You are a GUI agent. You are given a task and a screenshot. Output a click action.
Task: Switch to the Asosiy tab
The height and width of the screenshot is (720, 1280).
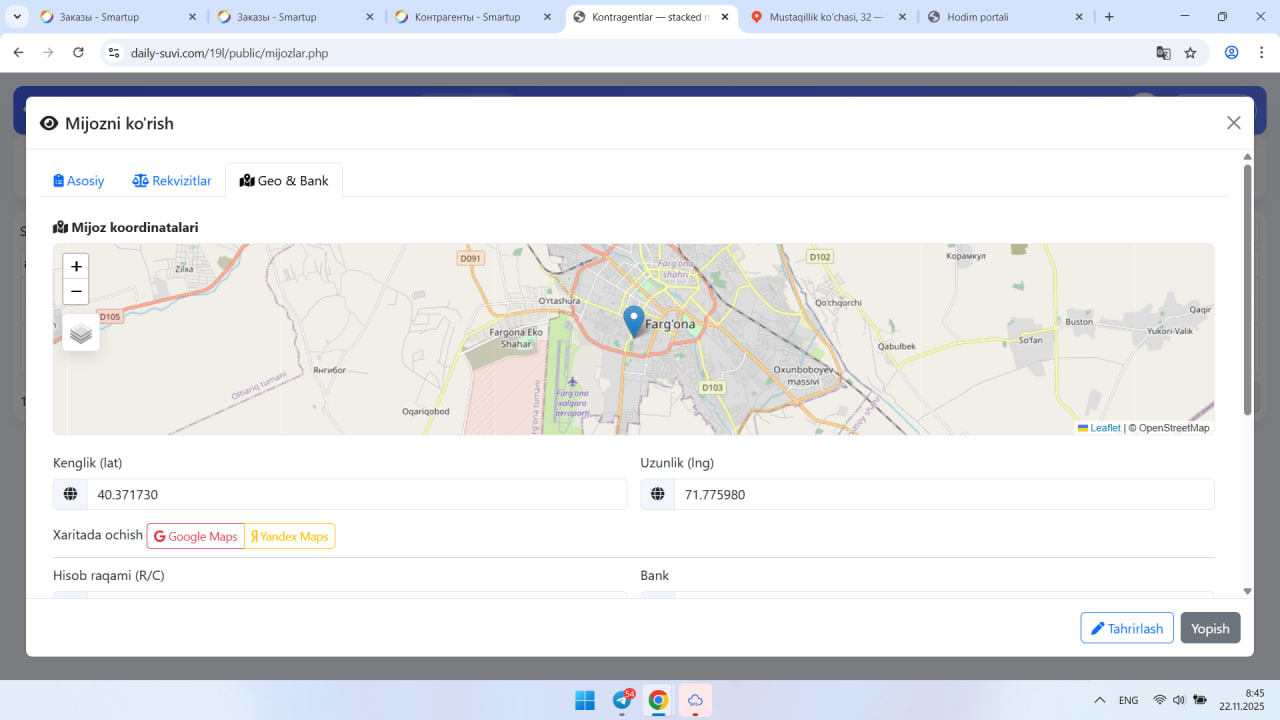[79, 181]
